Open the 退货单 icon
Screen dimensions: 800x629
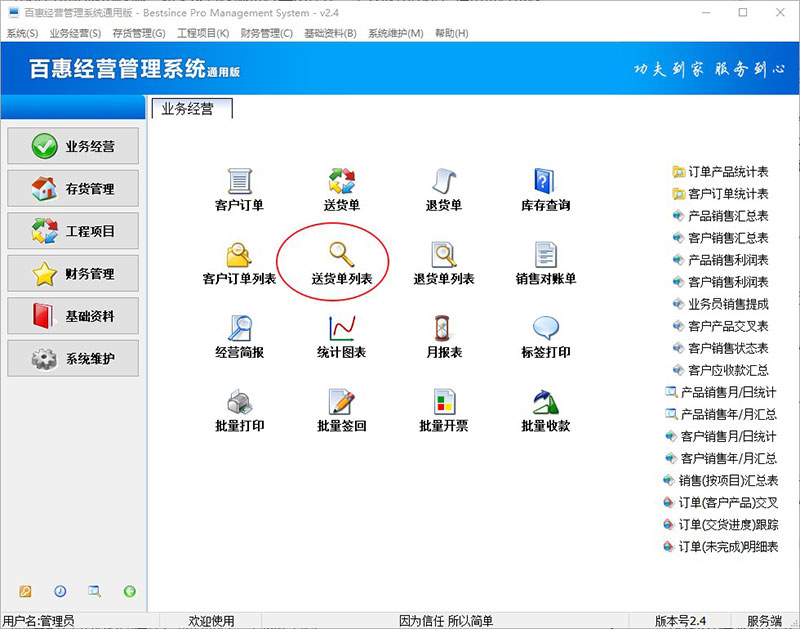tap(444, 181)
